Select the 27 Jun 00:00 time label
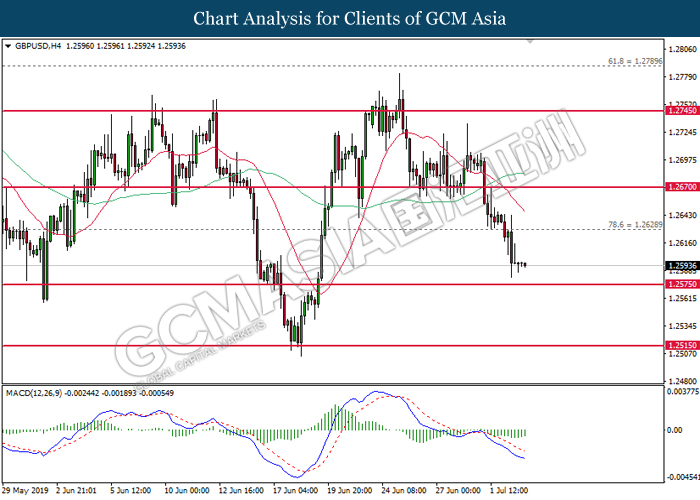This screenshot has height=500, width=700. pos(458,490)
